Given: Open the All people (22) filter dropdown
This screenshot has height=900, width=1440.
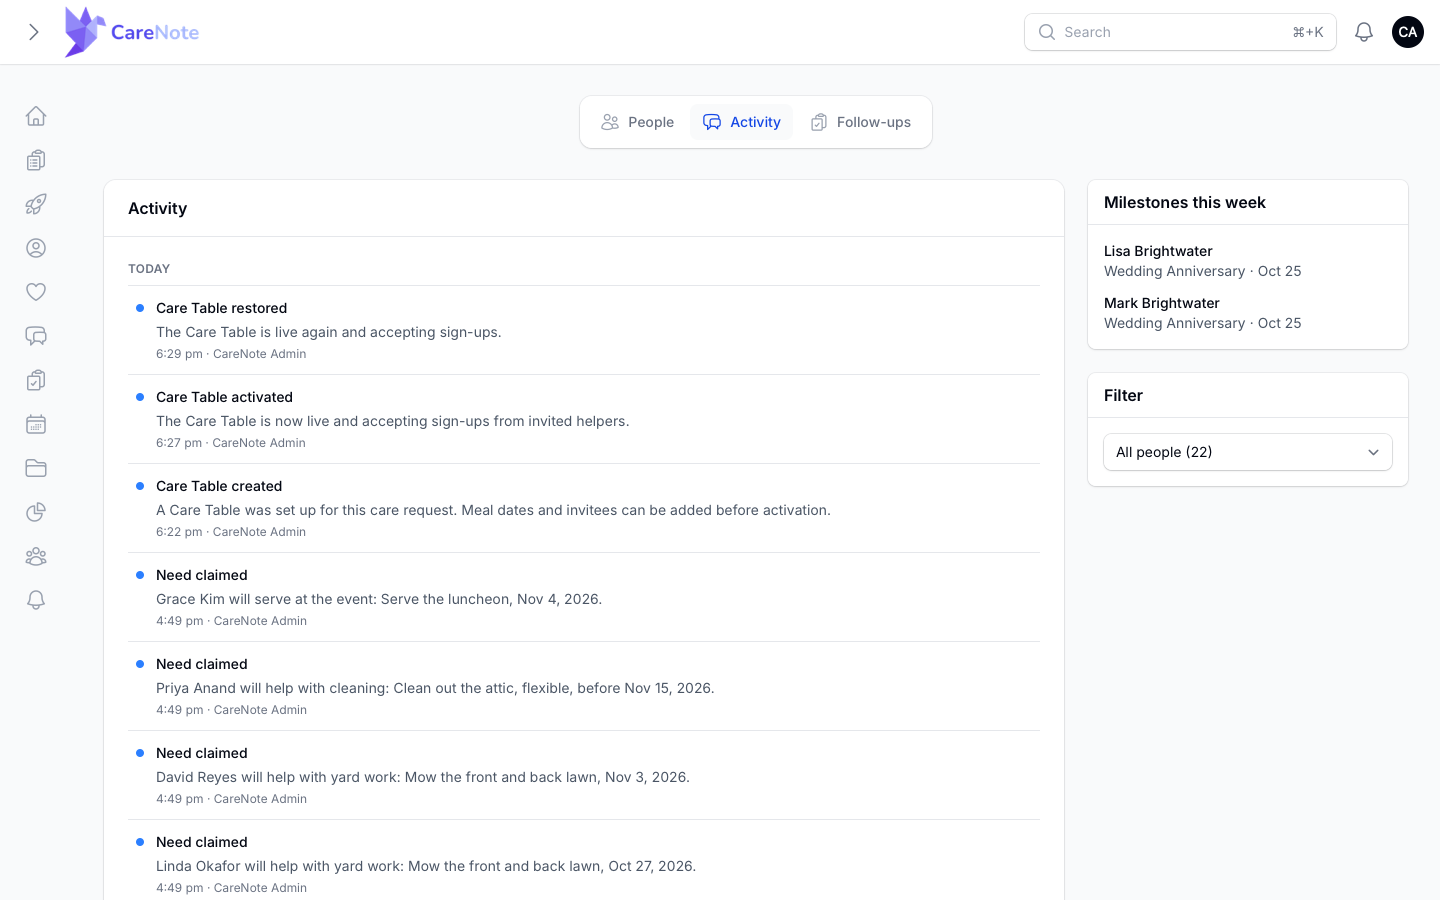Looking at the screenshot, I should point(1248,452).
